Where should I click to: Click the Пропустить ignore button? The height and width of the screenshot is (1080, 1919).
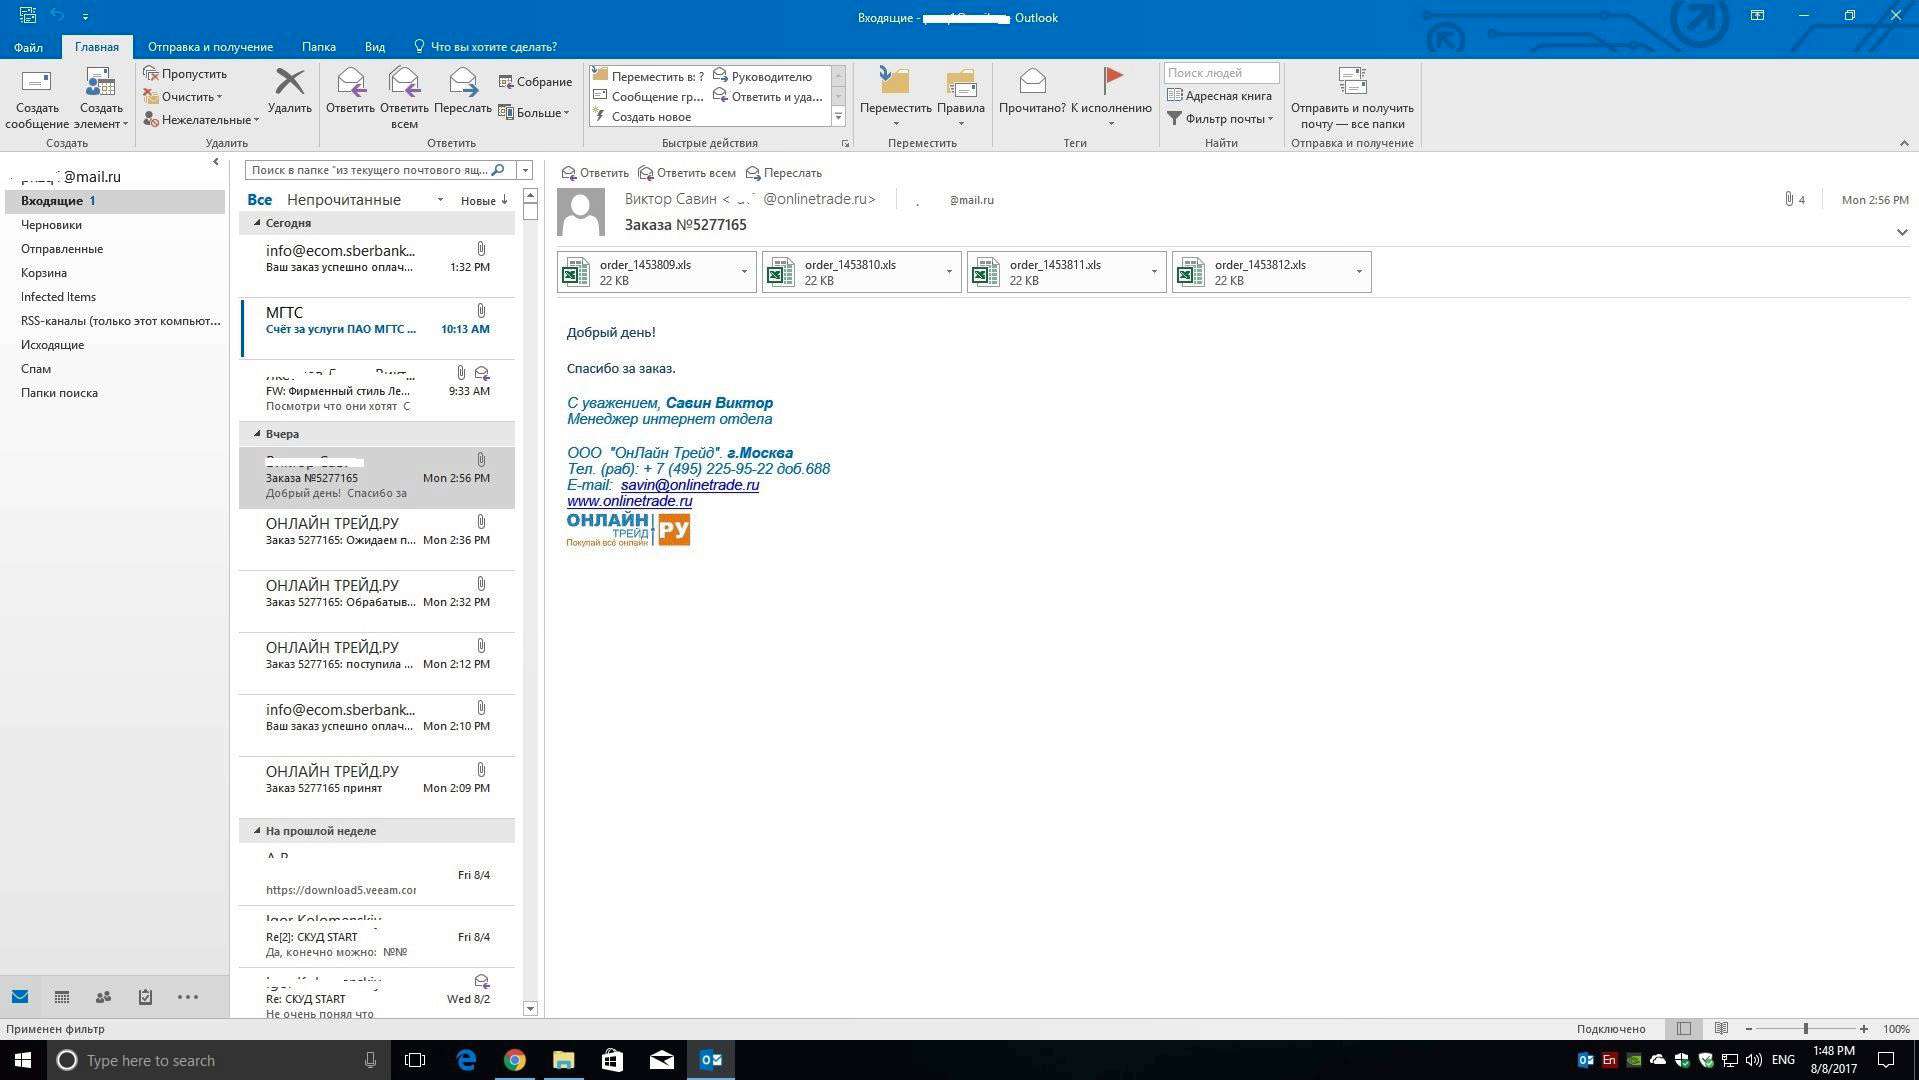click(185, 74)
